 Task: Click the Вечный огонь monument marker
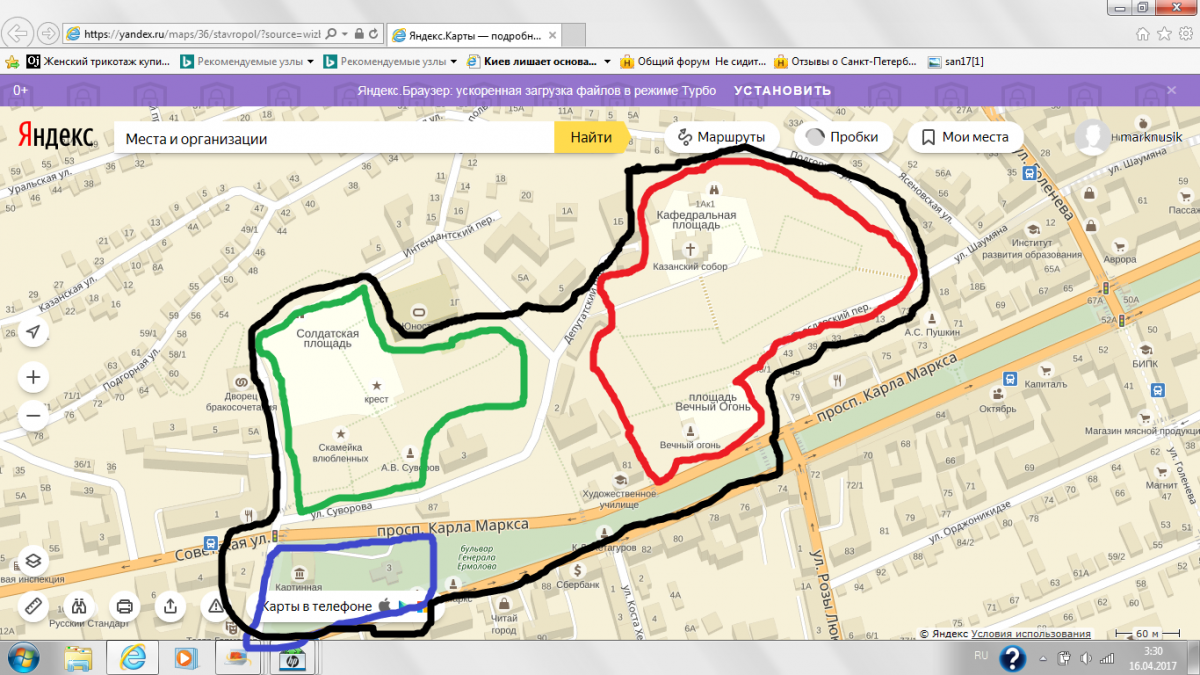pyautogui.click(x=689, y=429)
